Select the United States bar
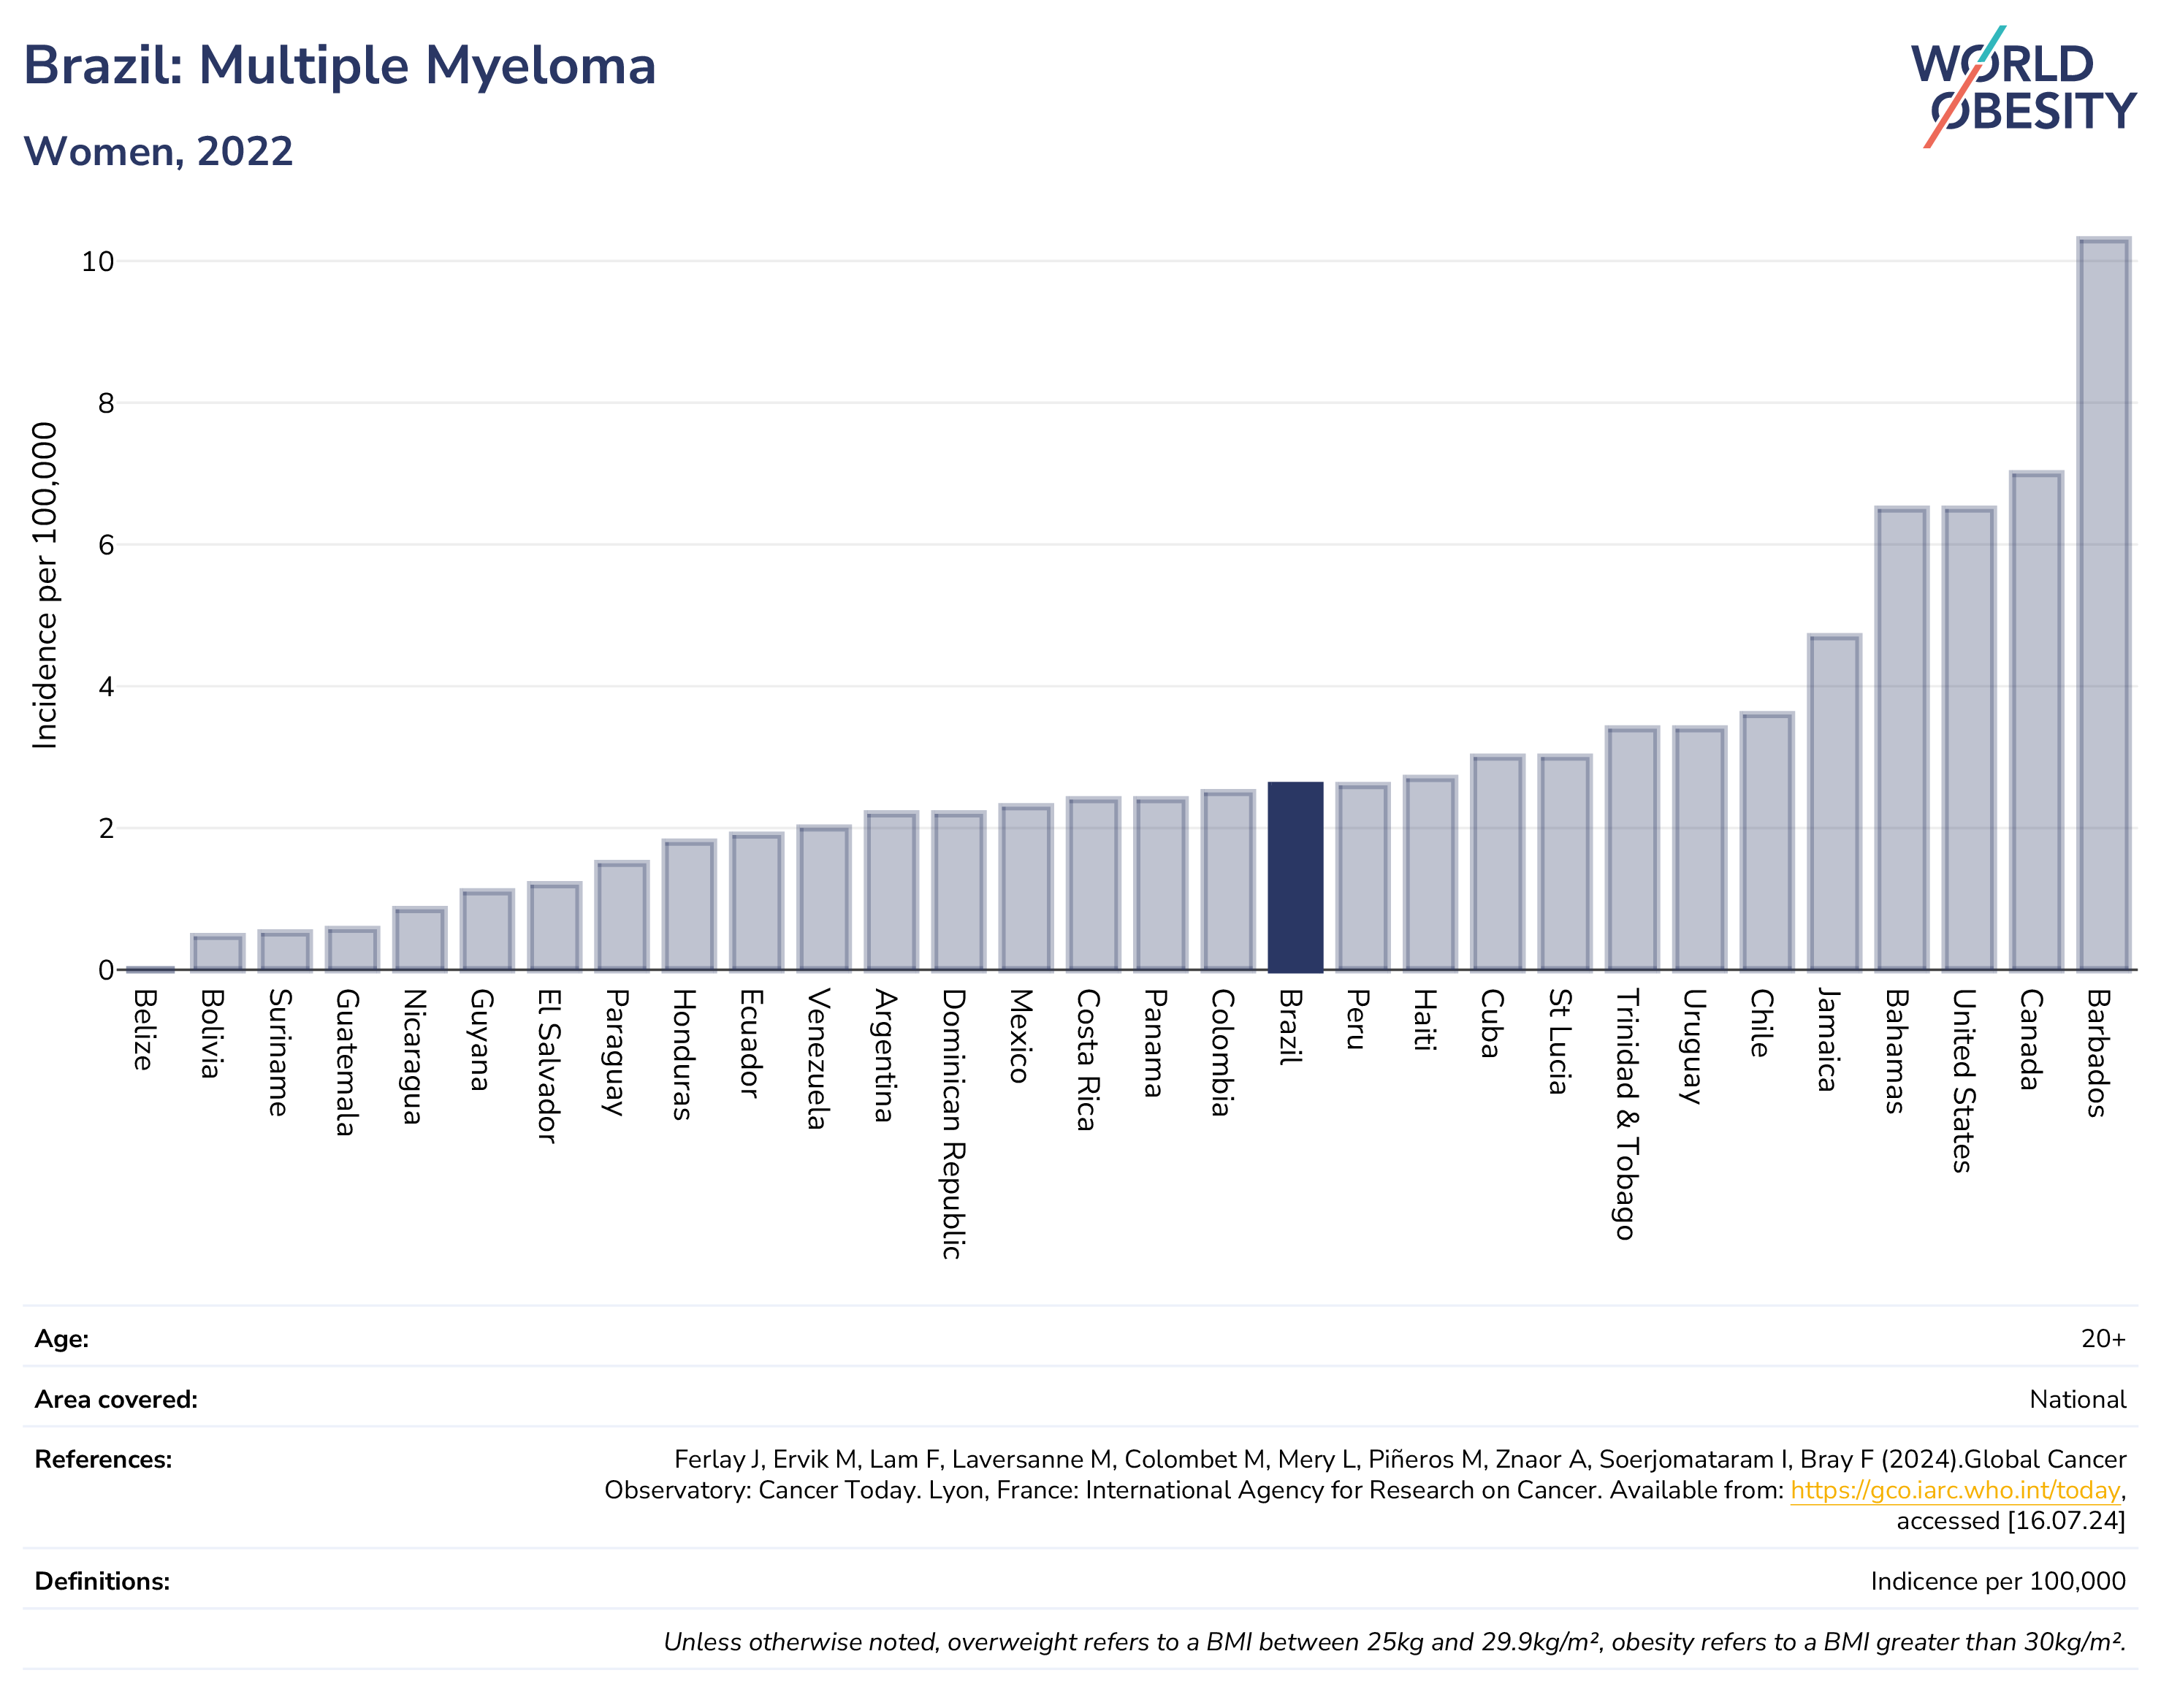This screenshot has width=2161, height=1708. pos(1968,738)
